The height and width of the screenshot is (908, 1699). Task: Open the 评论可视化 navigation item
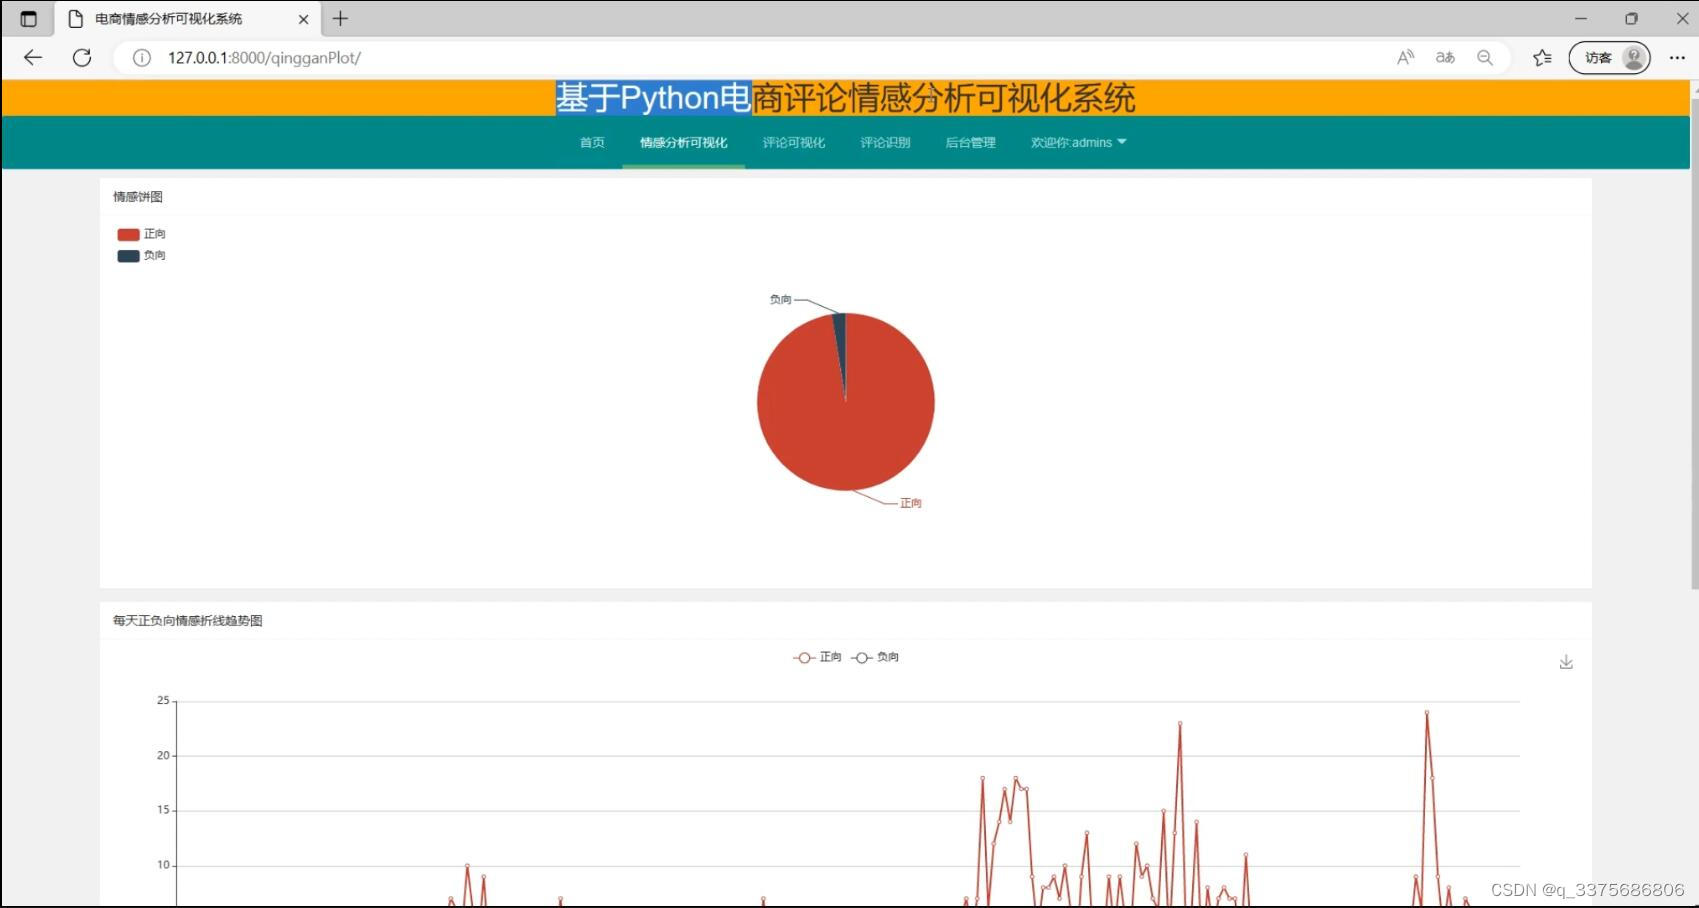pos(794,143)
